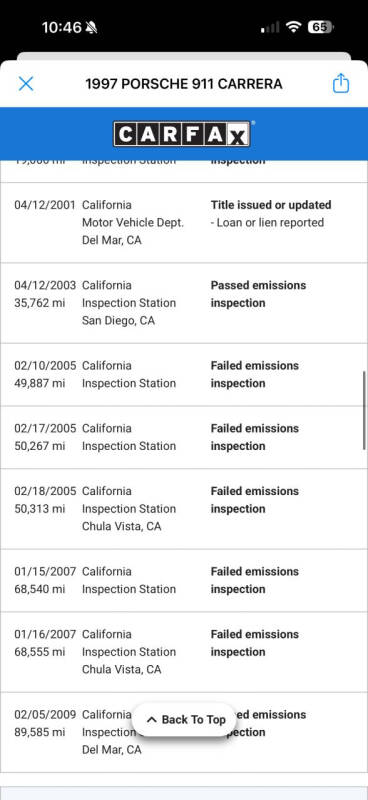Select the 02/10/2005 failed emissions entry
Viewport: 368px width, 800px height.
pyautogui.click(x=184, y=374)
